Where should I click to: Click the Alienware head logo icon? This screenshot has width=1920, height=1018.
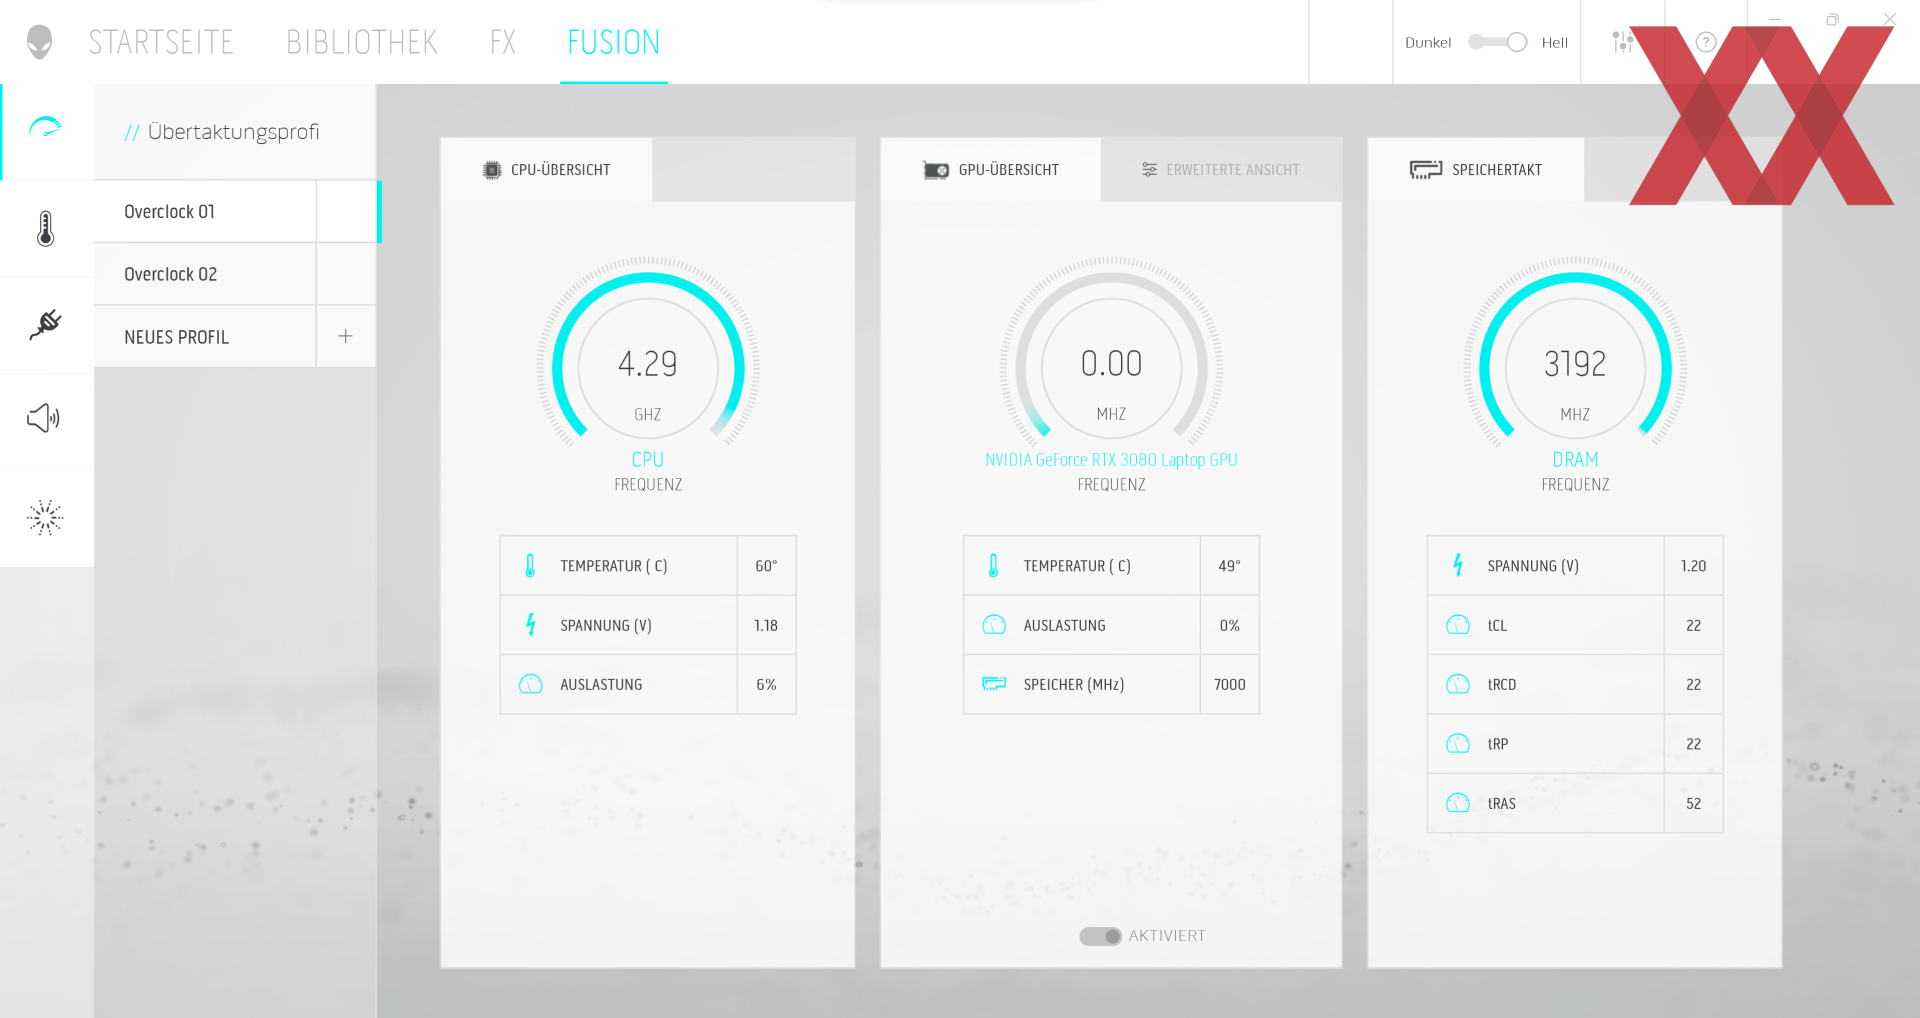click(x=39, y=42)
